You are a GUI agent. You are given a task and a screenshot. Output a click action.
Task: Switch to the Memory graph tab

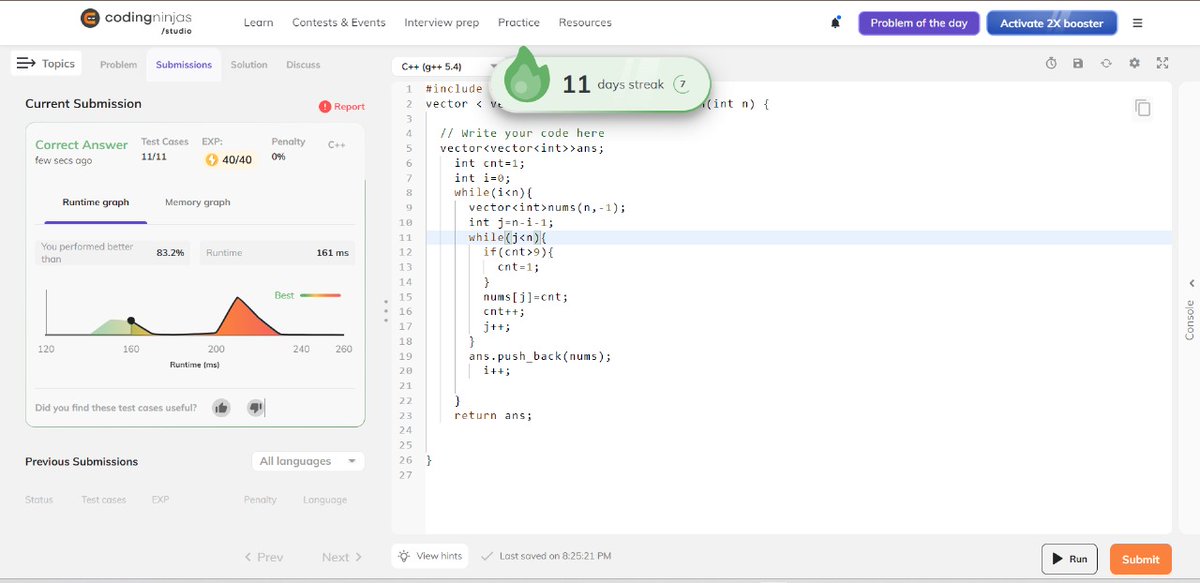click(195, 201)
